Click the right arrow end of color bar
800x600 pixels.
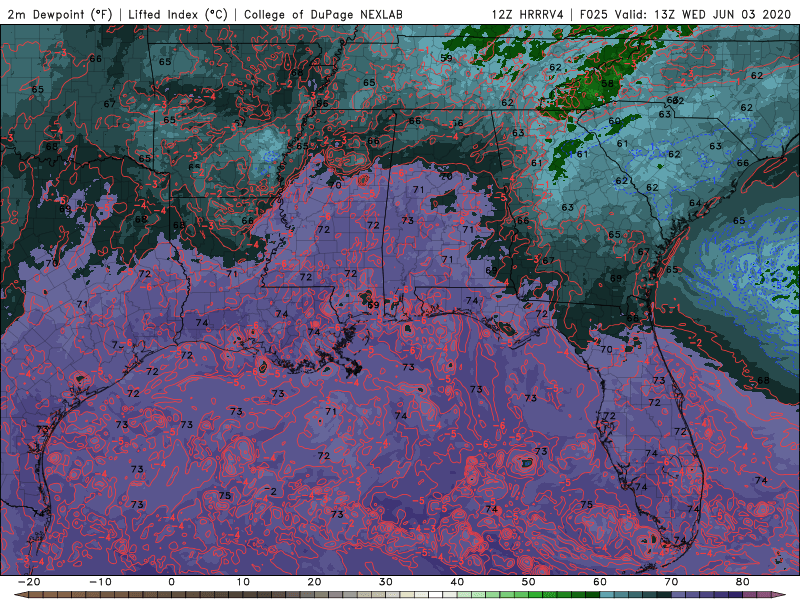point(780,595)
